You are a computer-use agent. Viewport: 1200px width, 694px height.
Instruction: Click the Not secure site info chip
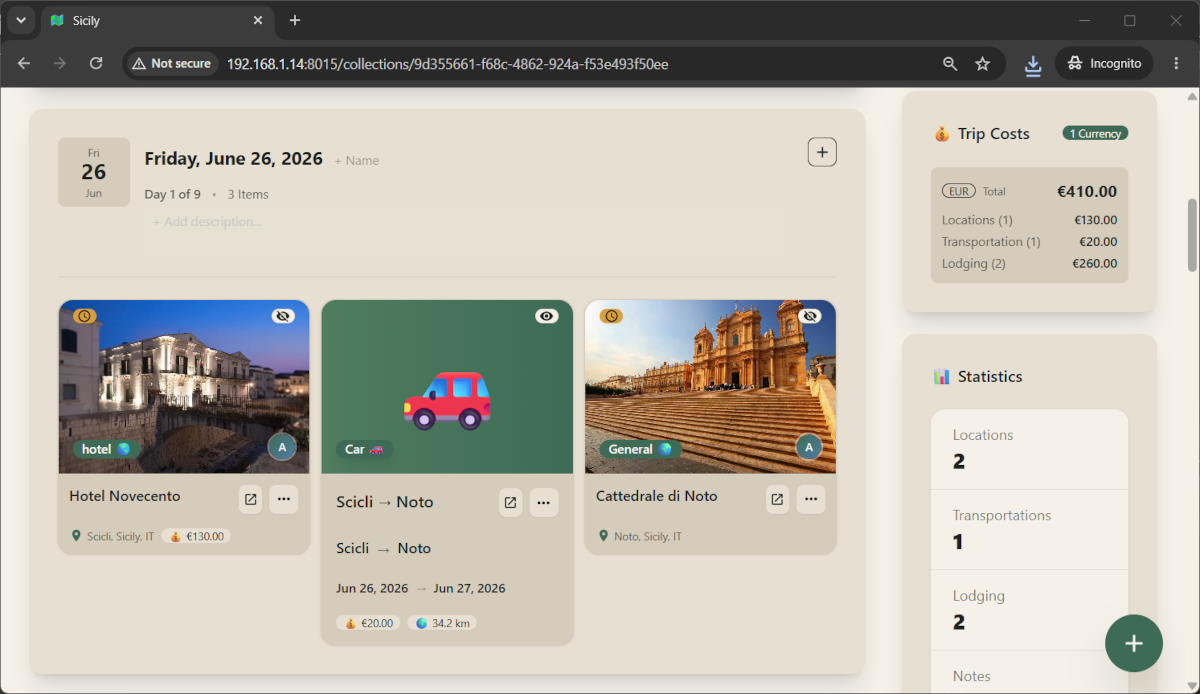[172, 63]
